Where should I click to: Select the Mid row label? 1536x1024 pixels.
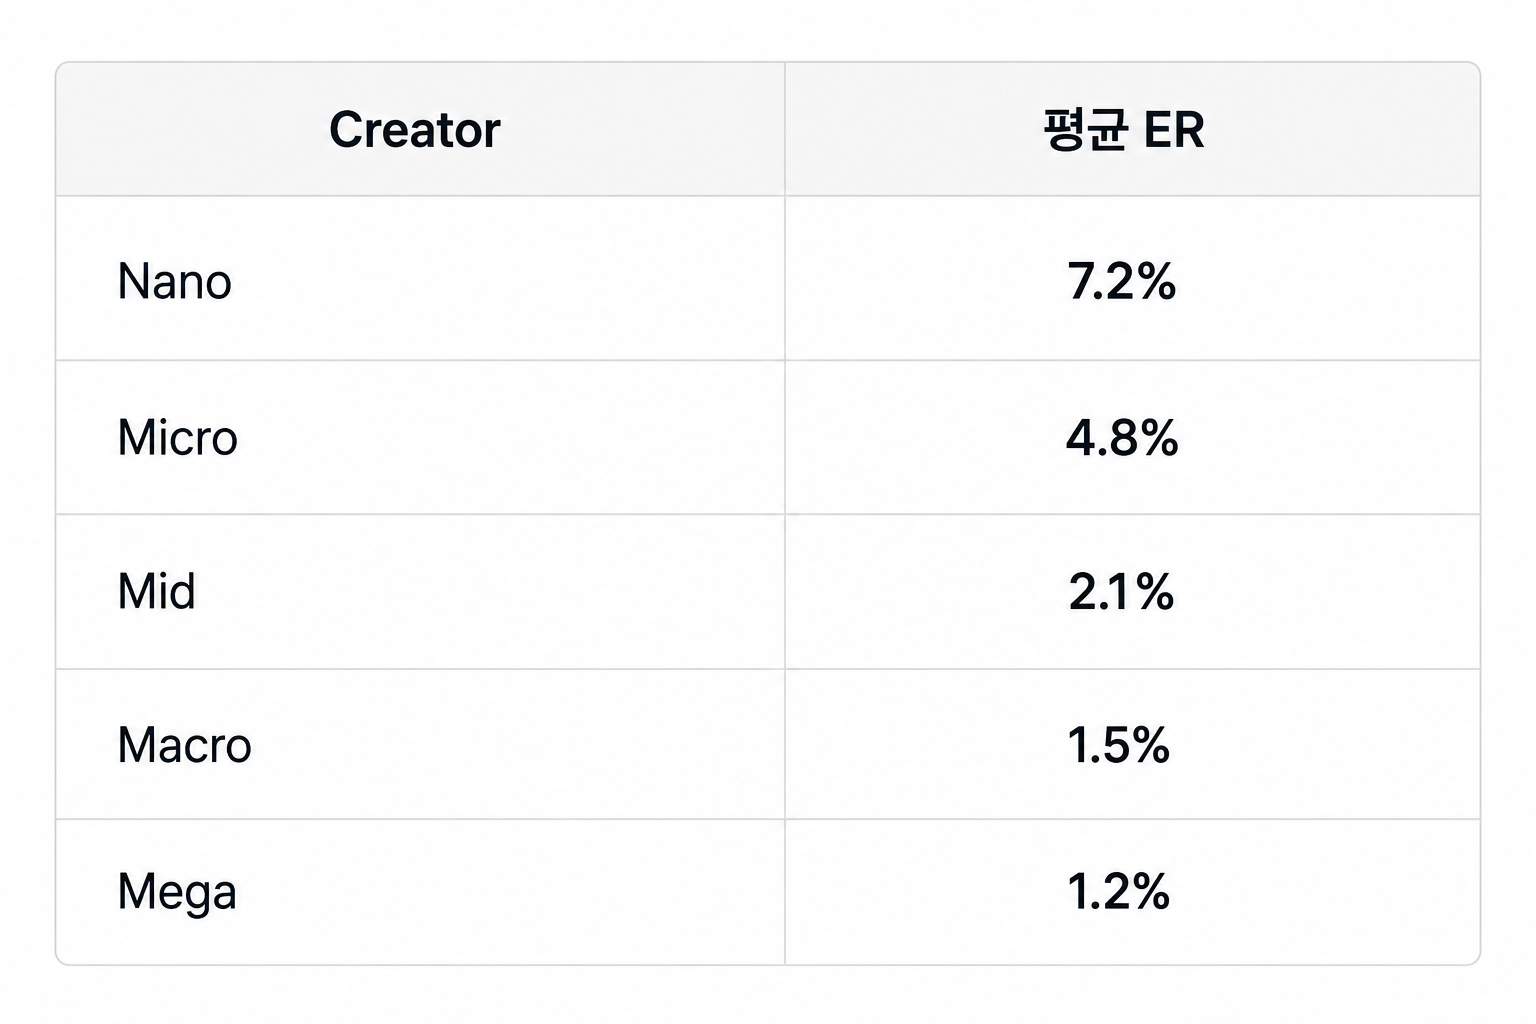pyautogui.click(x=157, y=591)
